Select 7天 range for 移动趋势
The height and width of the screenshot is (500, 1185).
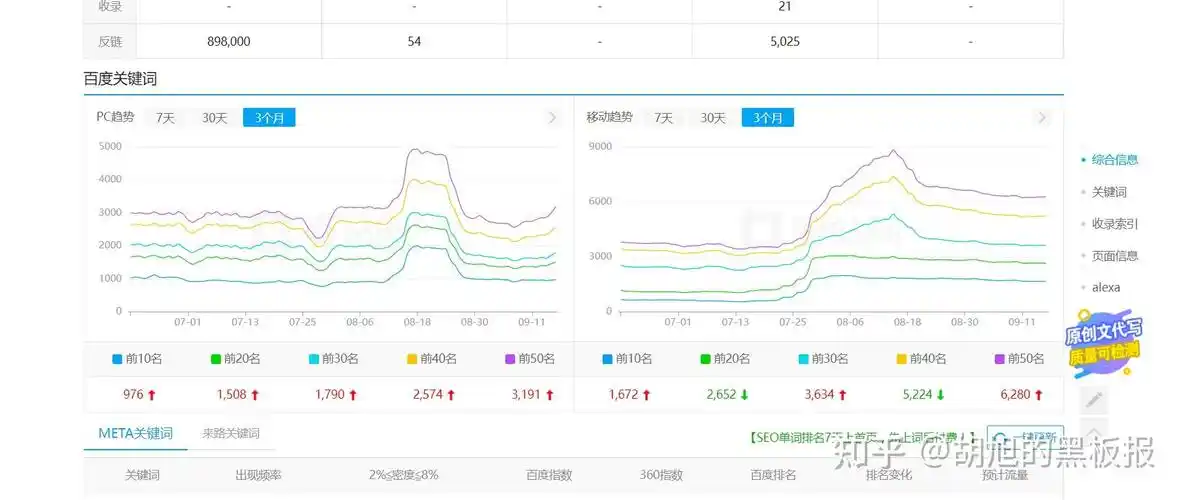[x=664, y=117]
